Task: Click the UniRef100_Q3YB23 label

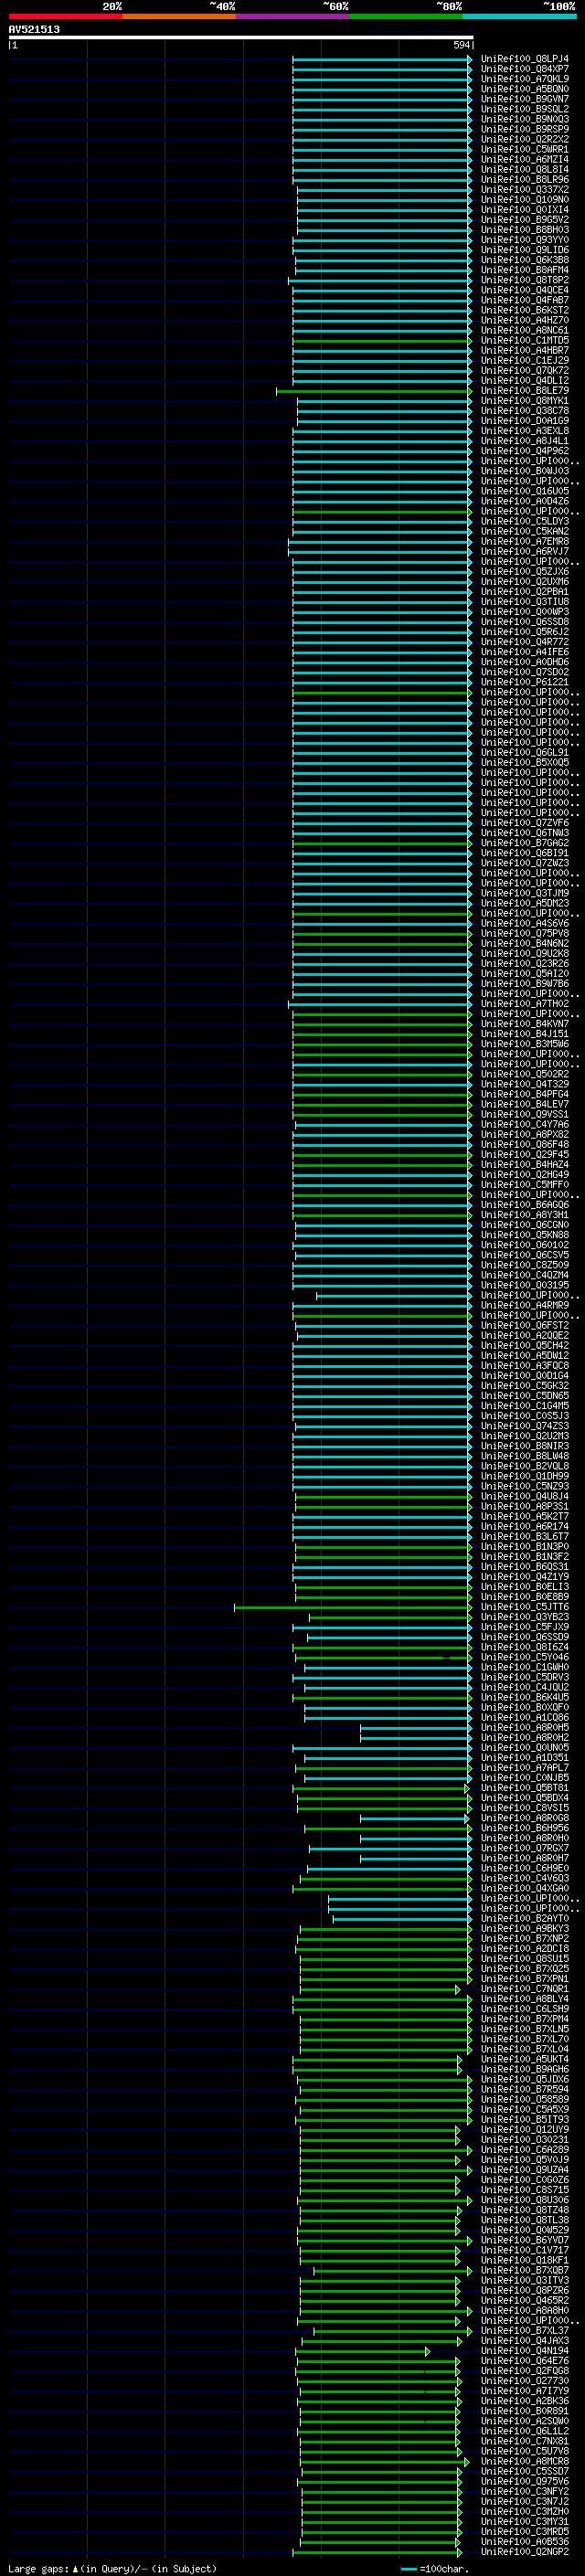Action: coord(525,1616)
